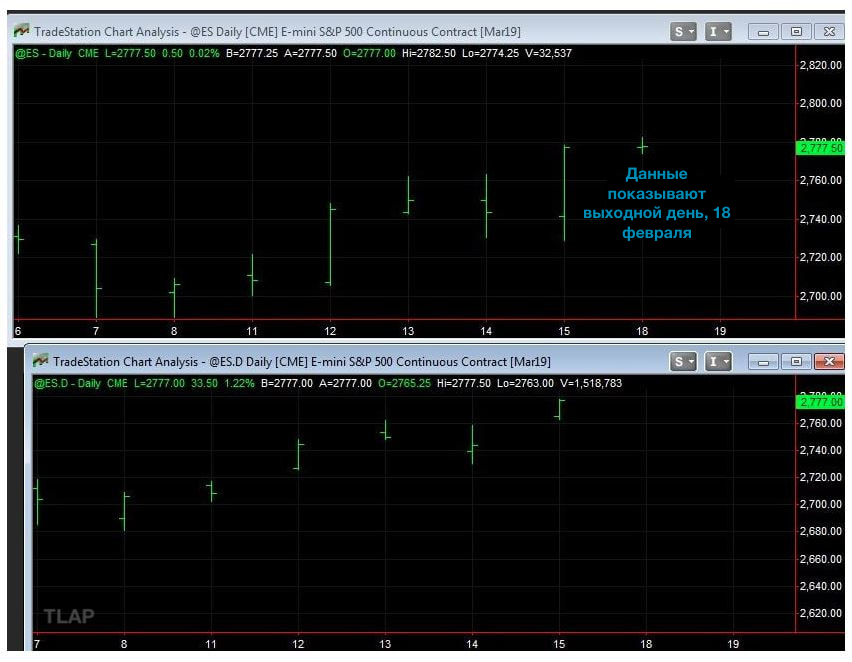Click the 'O=2777.00' open value
852x662 pixels.
tap(369, 53)
